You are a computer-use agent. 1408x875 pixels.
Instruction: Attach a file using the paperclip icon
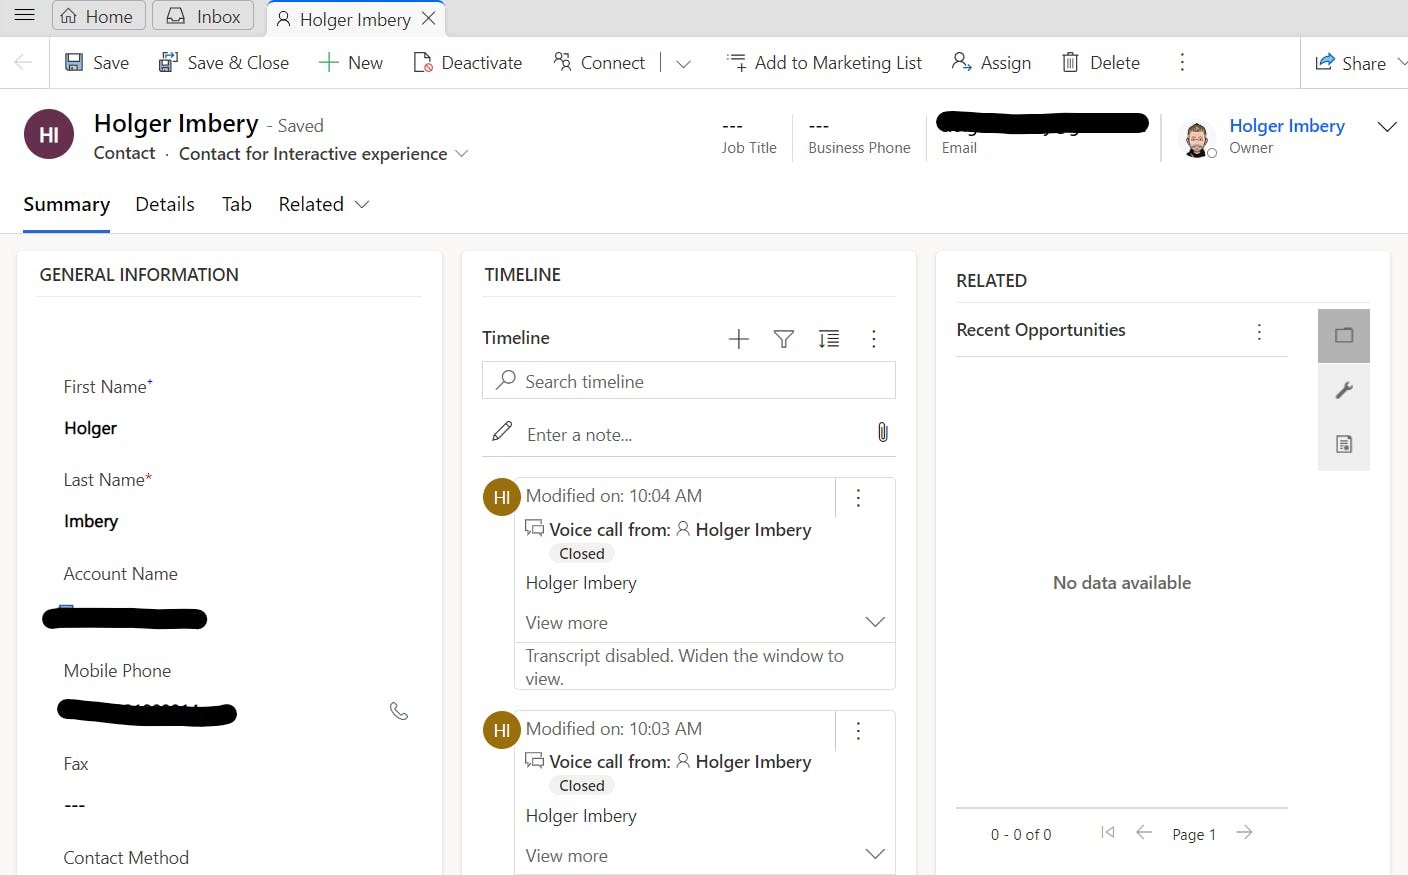(882, 432)
